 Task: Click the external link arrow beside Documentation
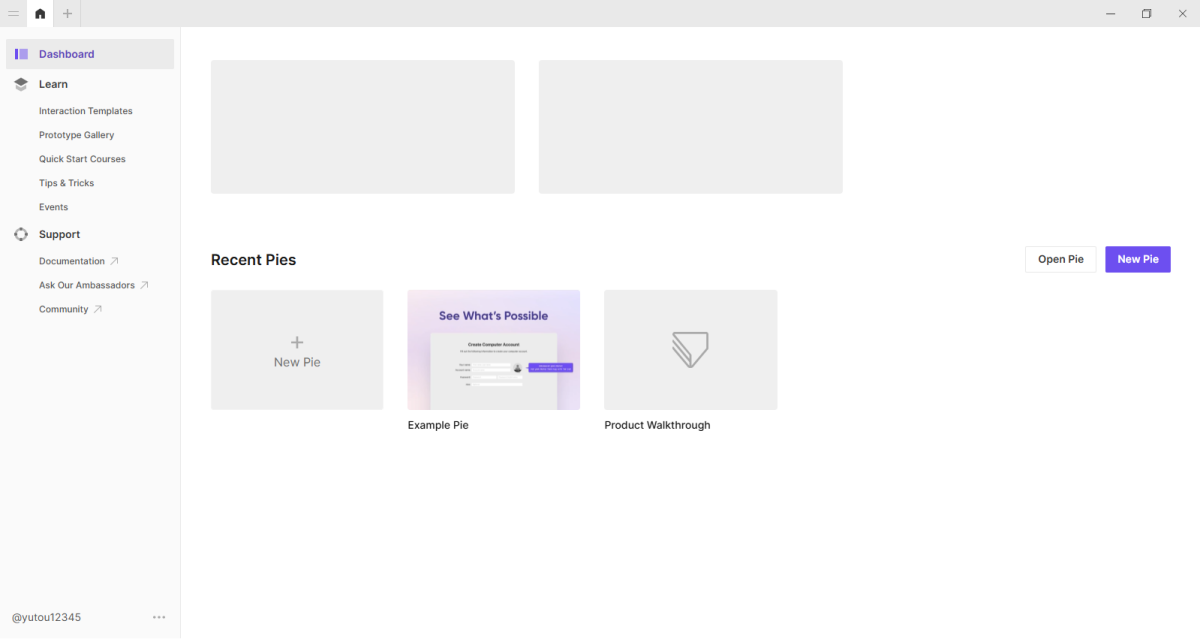click(114, 261)
